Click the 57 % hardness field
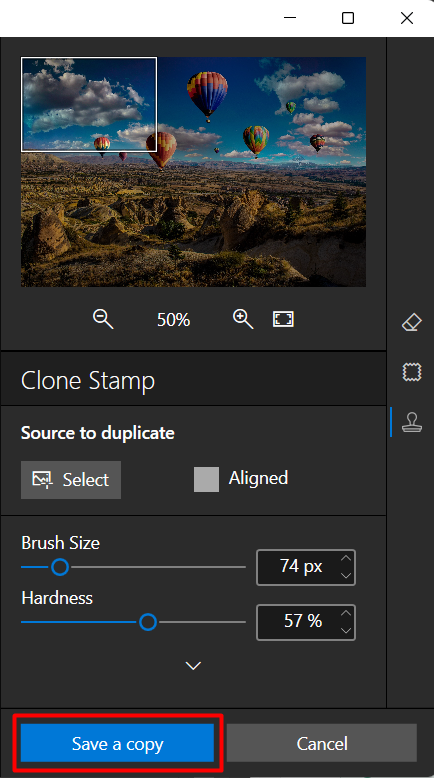This screenshot has width=434, height=778. click(x=306, y=622)
